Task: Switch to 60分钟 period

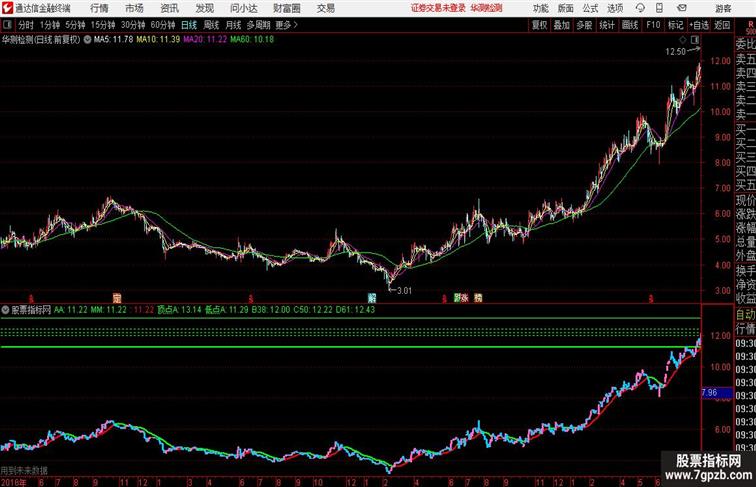Action: [x=163, y=25]
